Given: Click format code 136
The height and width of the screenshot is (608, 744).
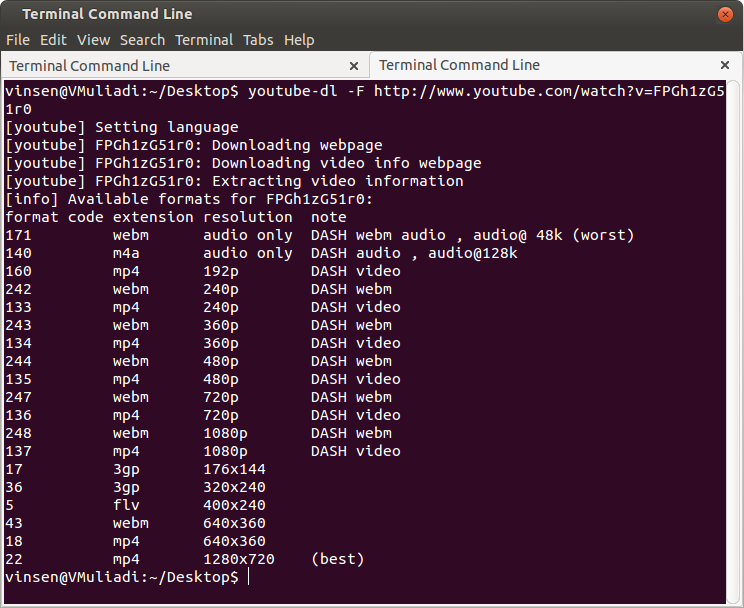Looking at the screenshot, I should [18, 416].
